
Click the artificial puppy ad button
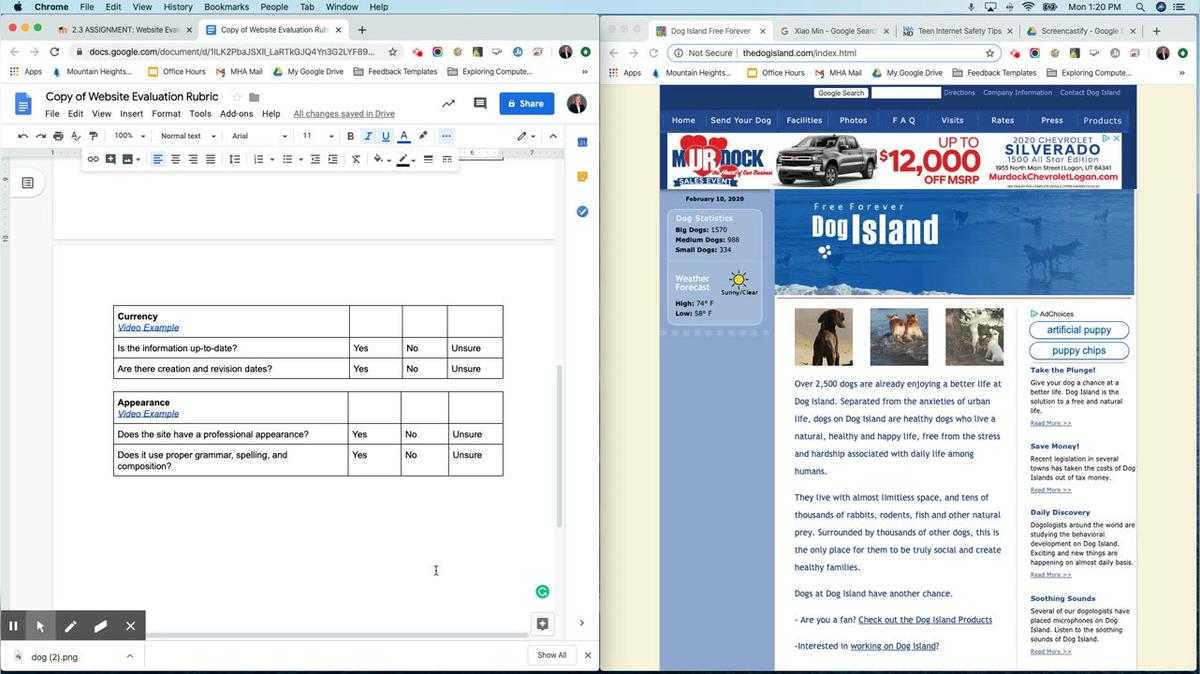click(1079, 330)
